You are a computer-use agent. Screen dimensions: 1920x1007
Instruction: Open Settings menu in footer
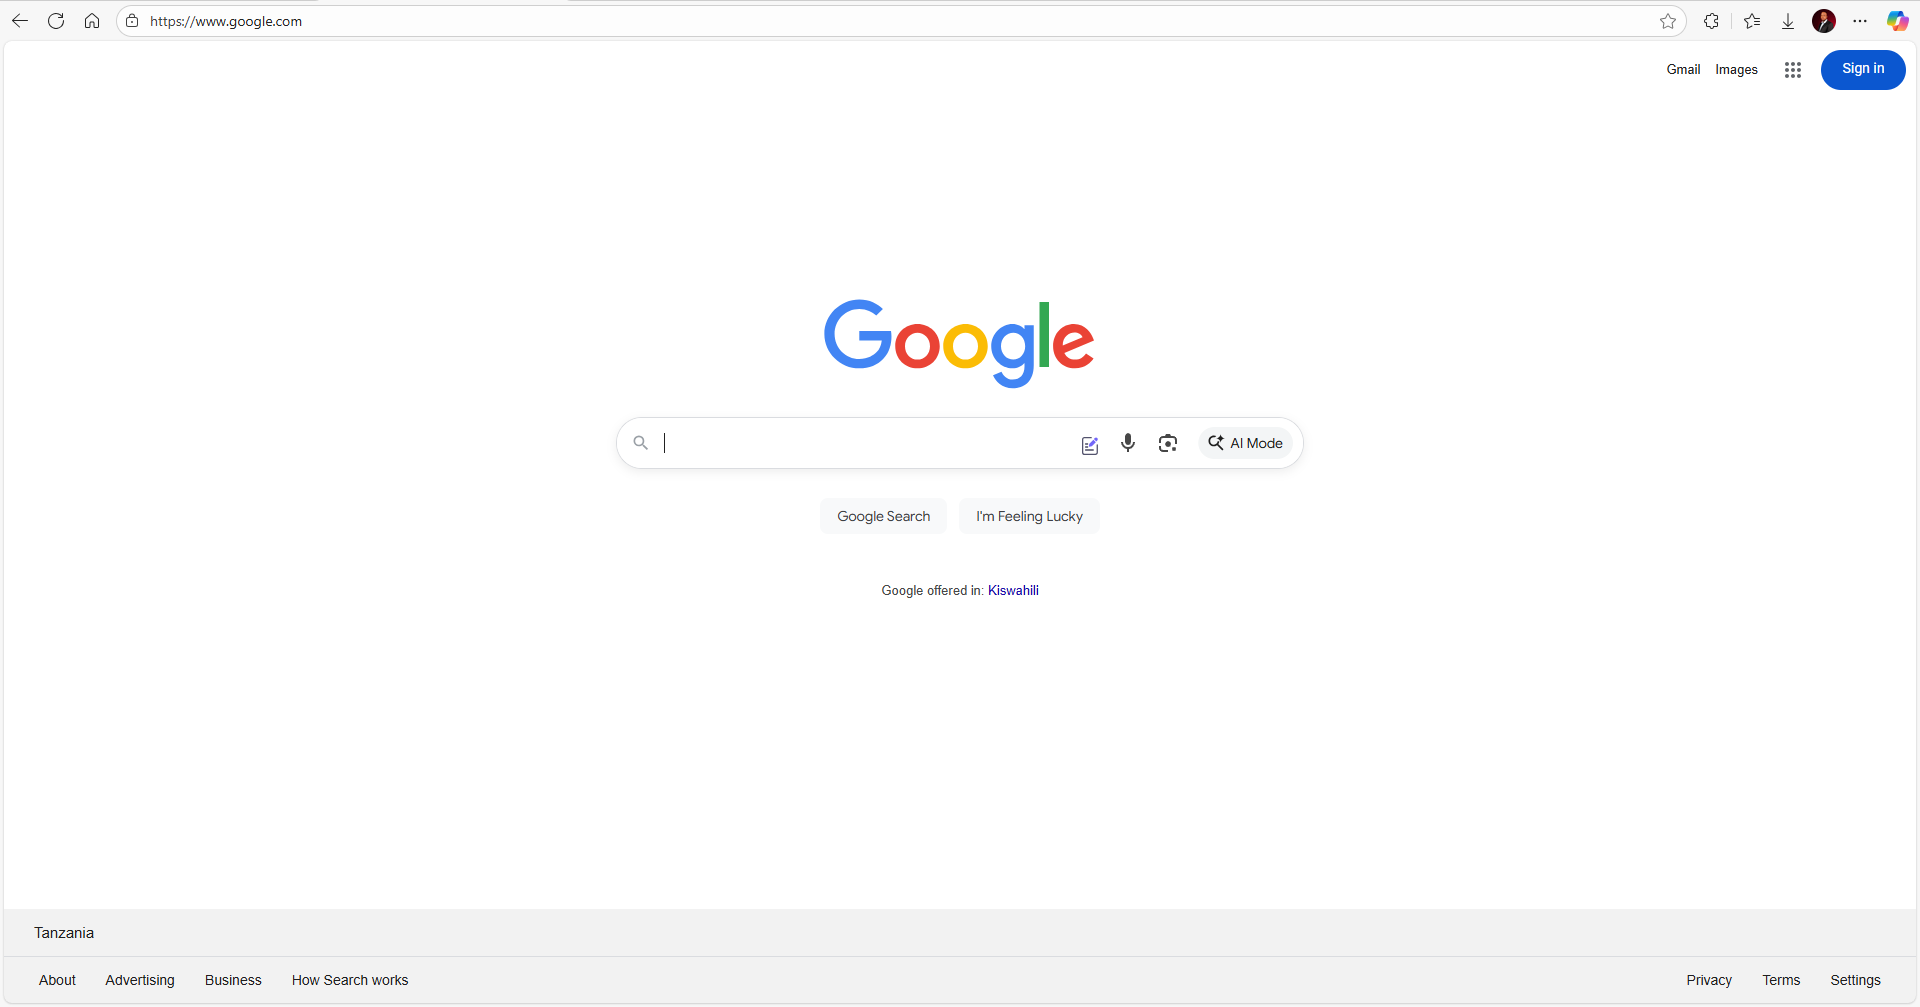point(1855,980)
